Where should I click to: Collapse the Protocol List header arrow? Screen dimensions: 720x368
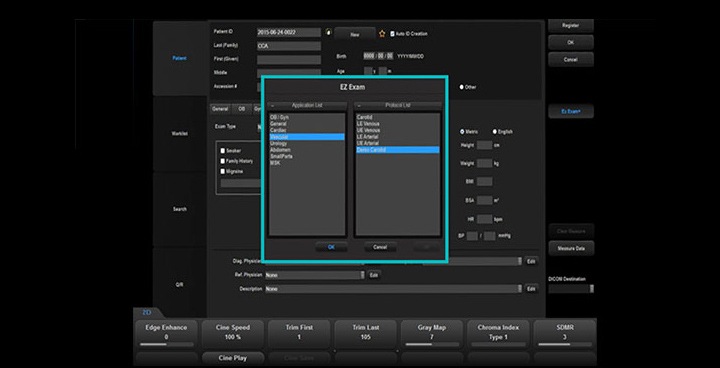pos(359,106)
